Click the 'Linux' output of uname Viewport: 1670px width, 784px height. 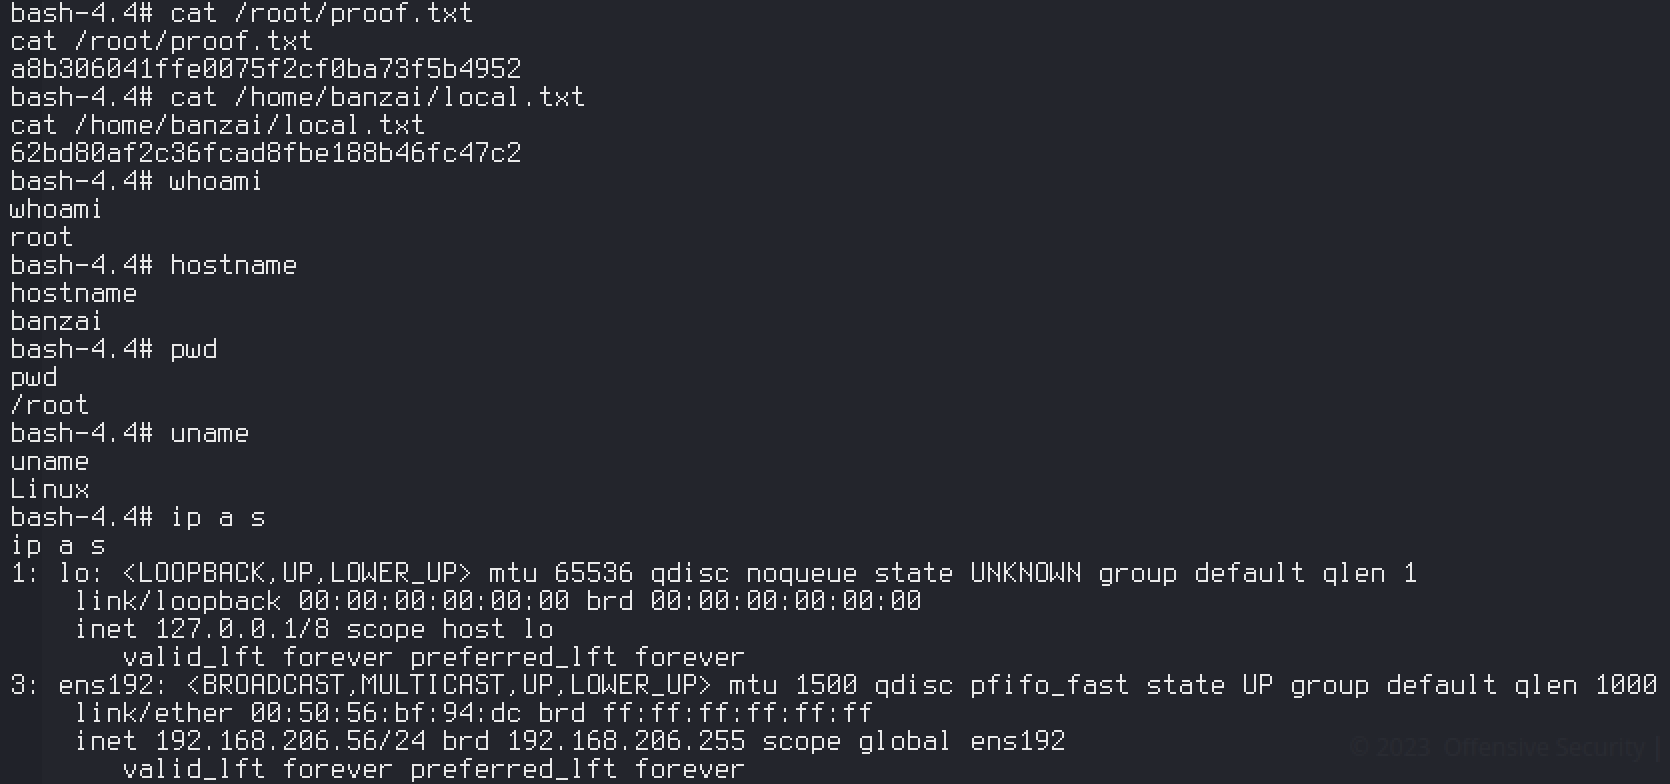click(x=49, y=489)
